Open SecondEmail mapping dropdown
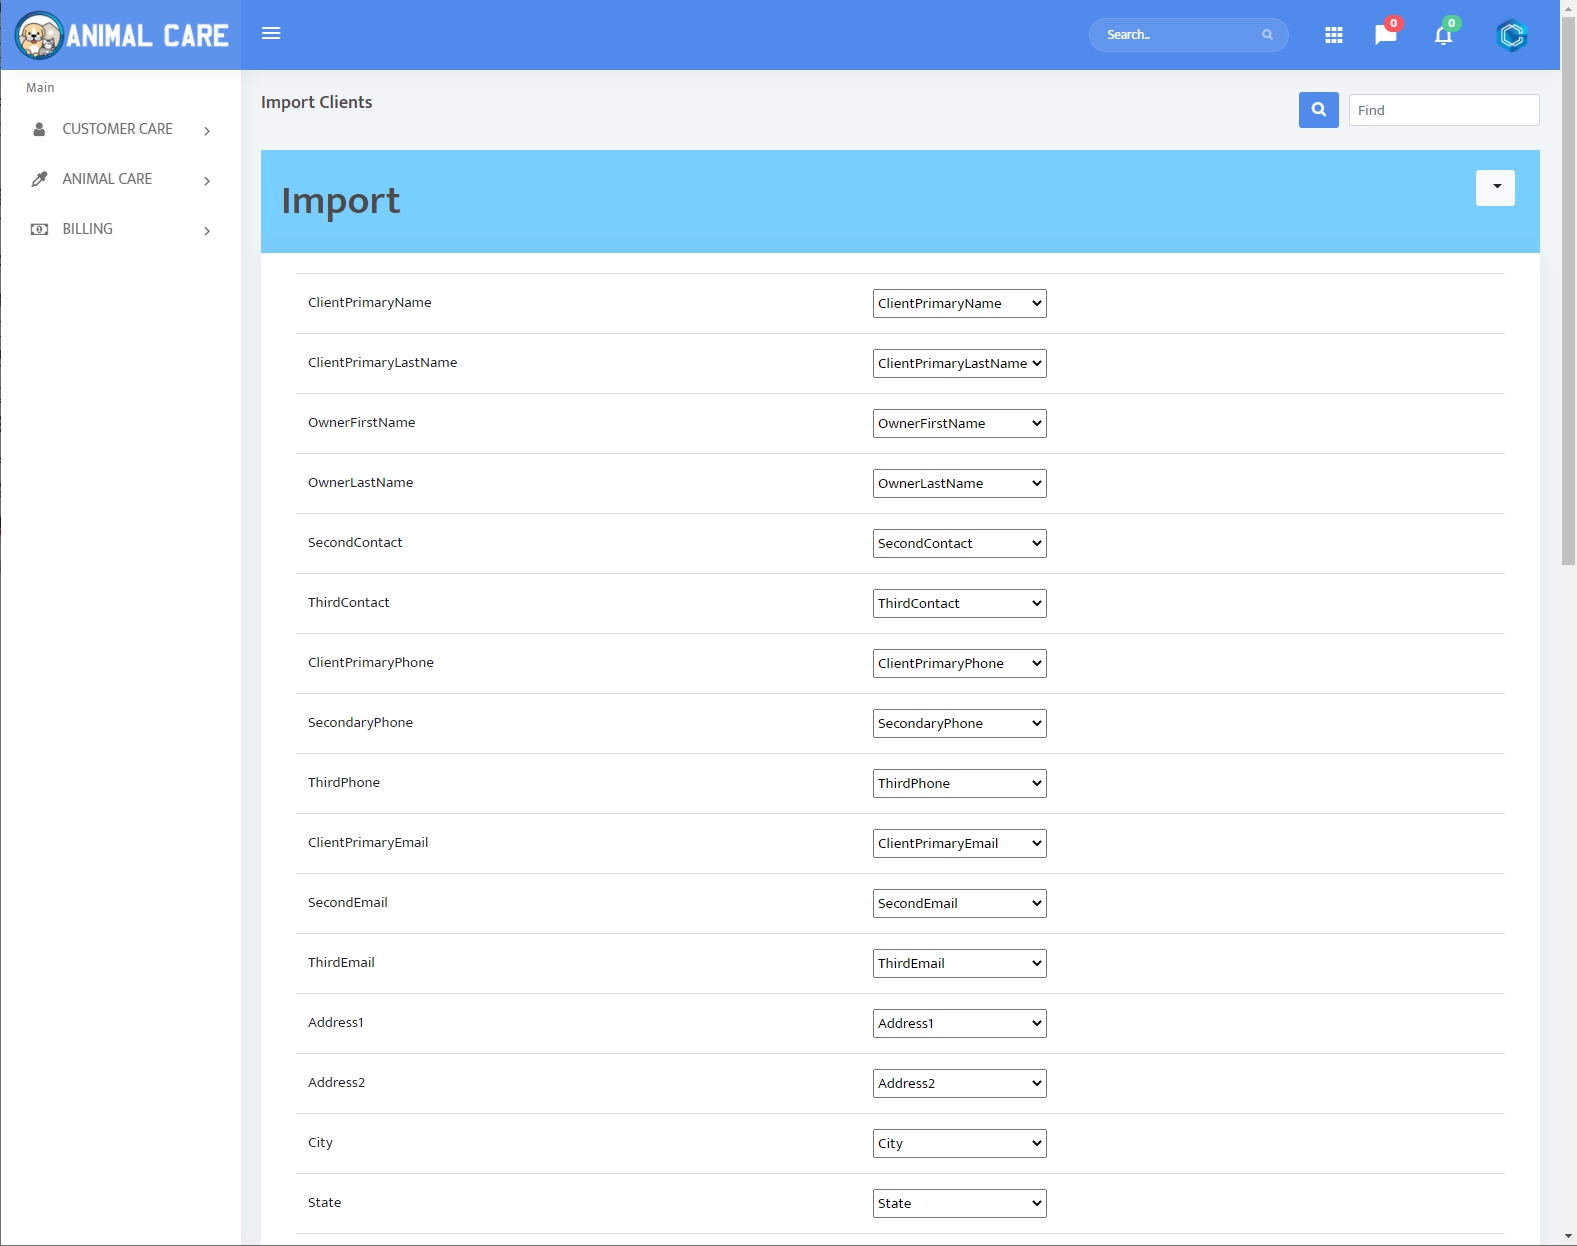The width and height of the screenshot is (1577, 1246). click(x=959, y=903)
